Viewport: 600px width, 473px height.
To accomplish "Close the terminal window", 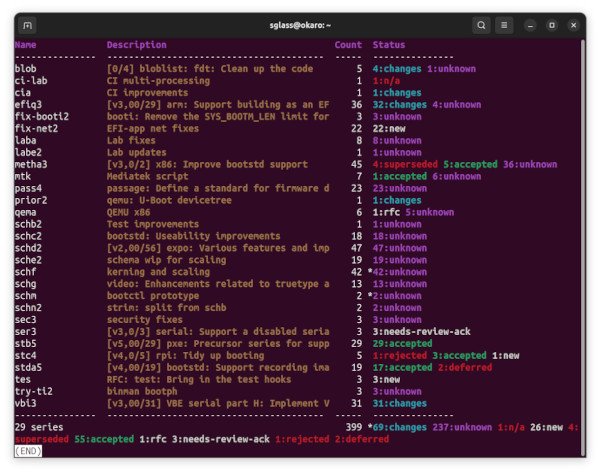I will [574, 25].
